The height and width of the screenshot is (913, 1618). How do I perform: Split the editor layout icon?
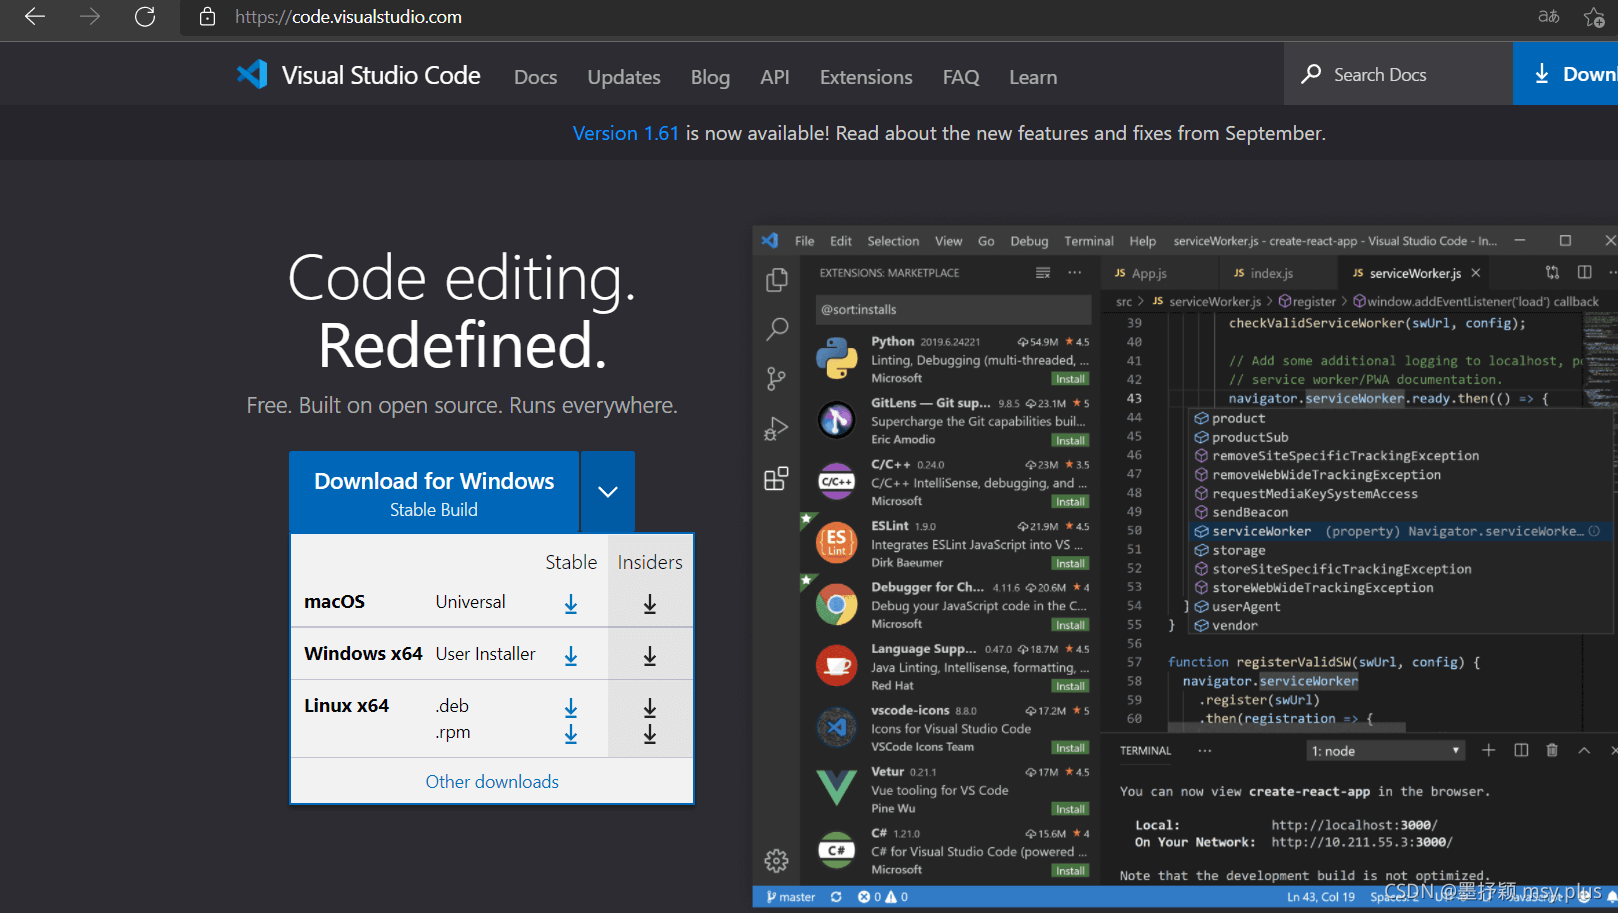(1585, 272)
